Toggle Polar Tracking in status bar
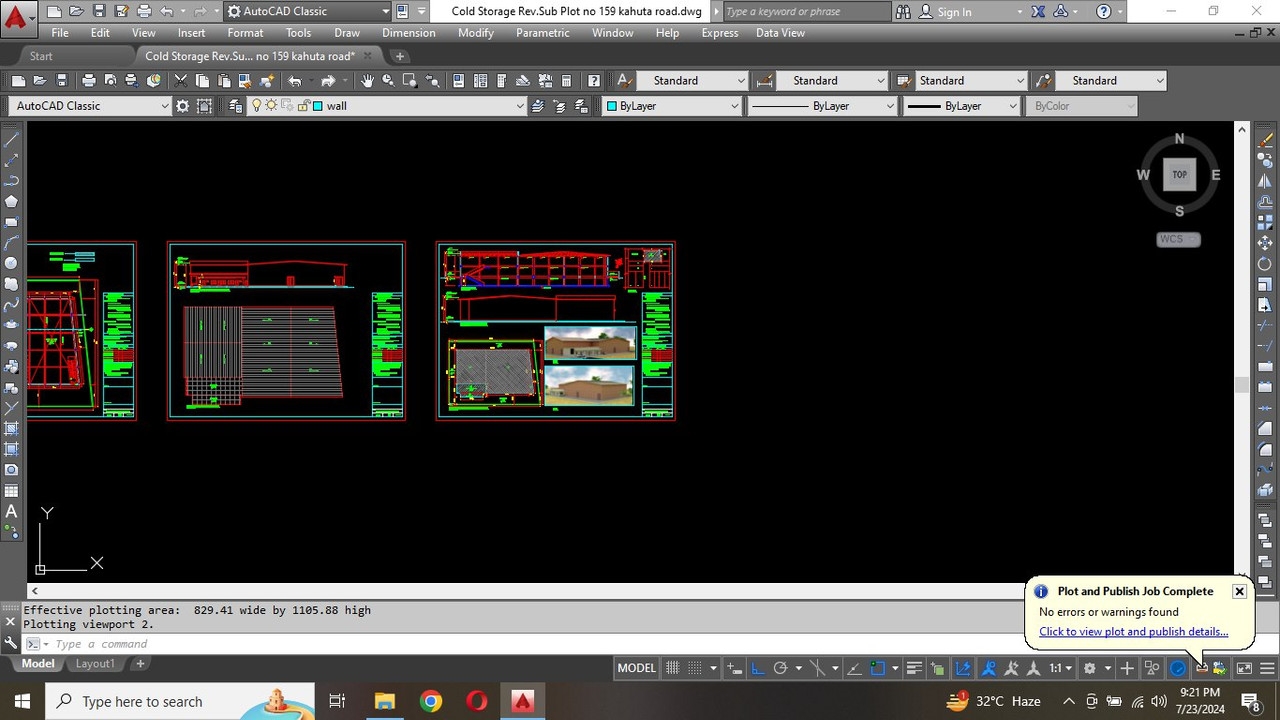 (x=780, y=668)
